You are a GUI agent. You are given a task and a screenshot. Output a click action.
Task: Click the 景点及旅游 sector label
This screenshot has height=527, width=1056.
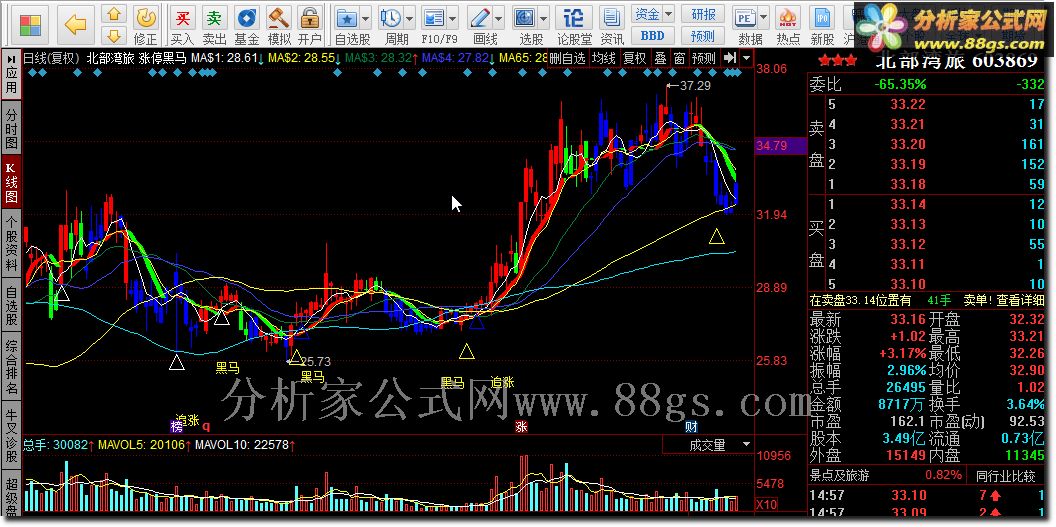click(x=838, y=475)
